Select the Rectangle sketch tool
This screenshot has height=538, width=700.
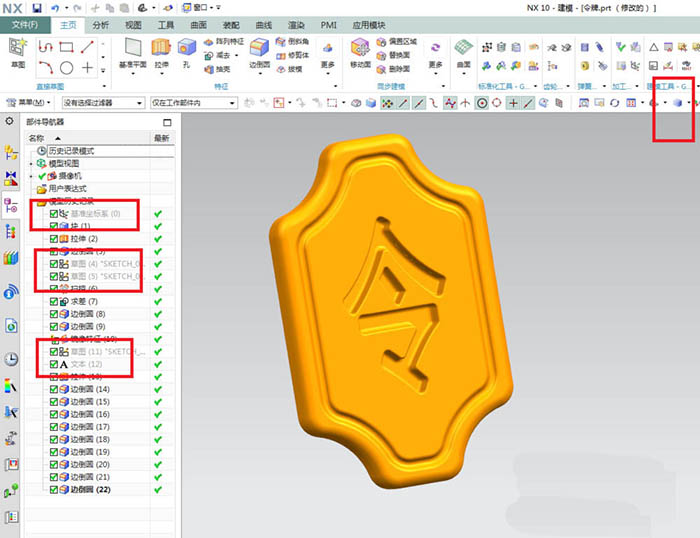(67, 46)
